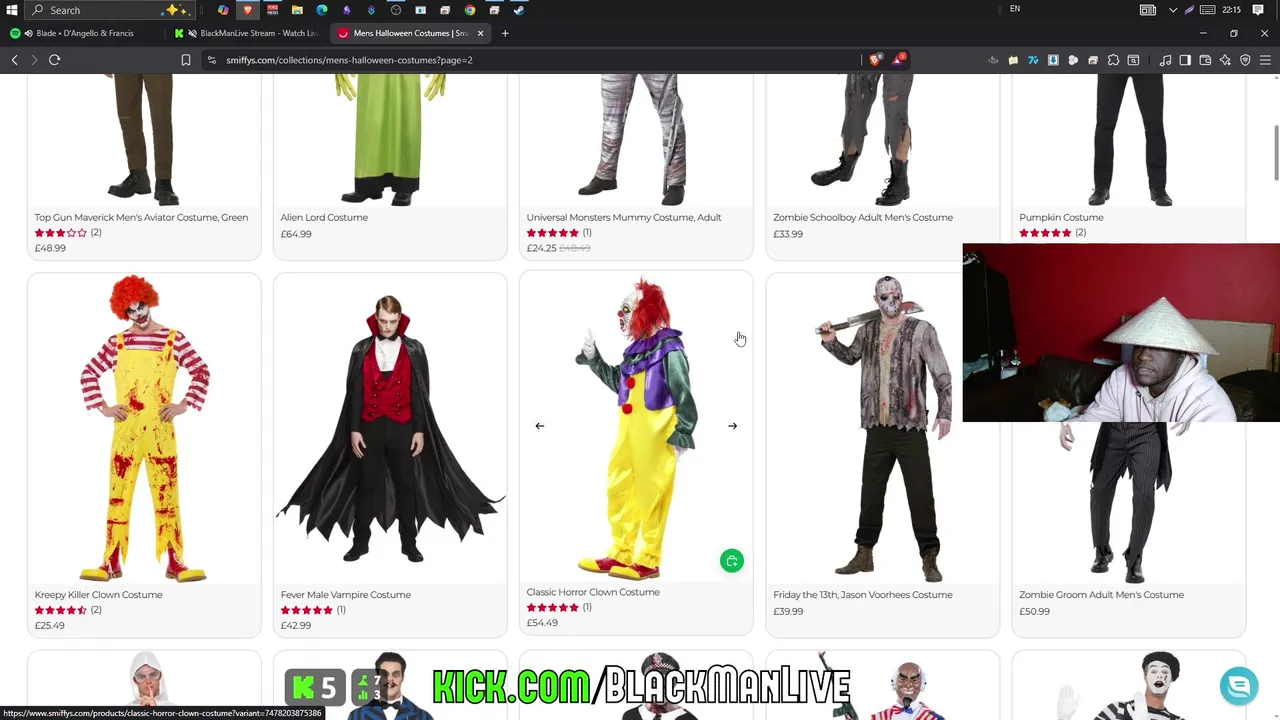Click the £54.49 price on Horror Clown
Viewport: 1280px width, 720px height.
click(x=542, y=623)
